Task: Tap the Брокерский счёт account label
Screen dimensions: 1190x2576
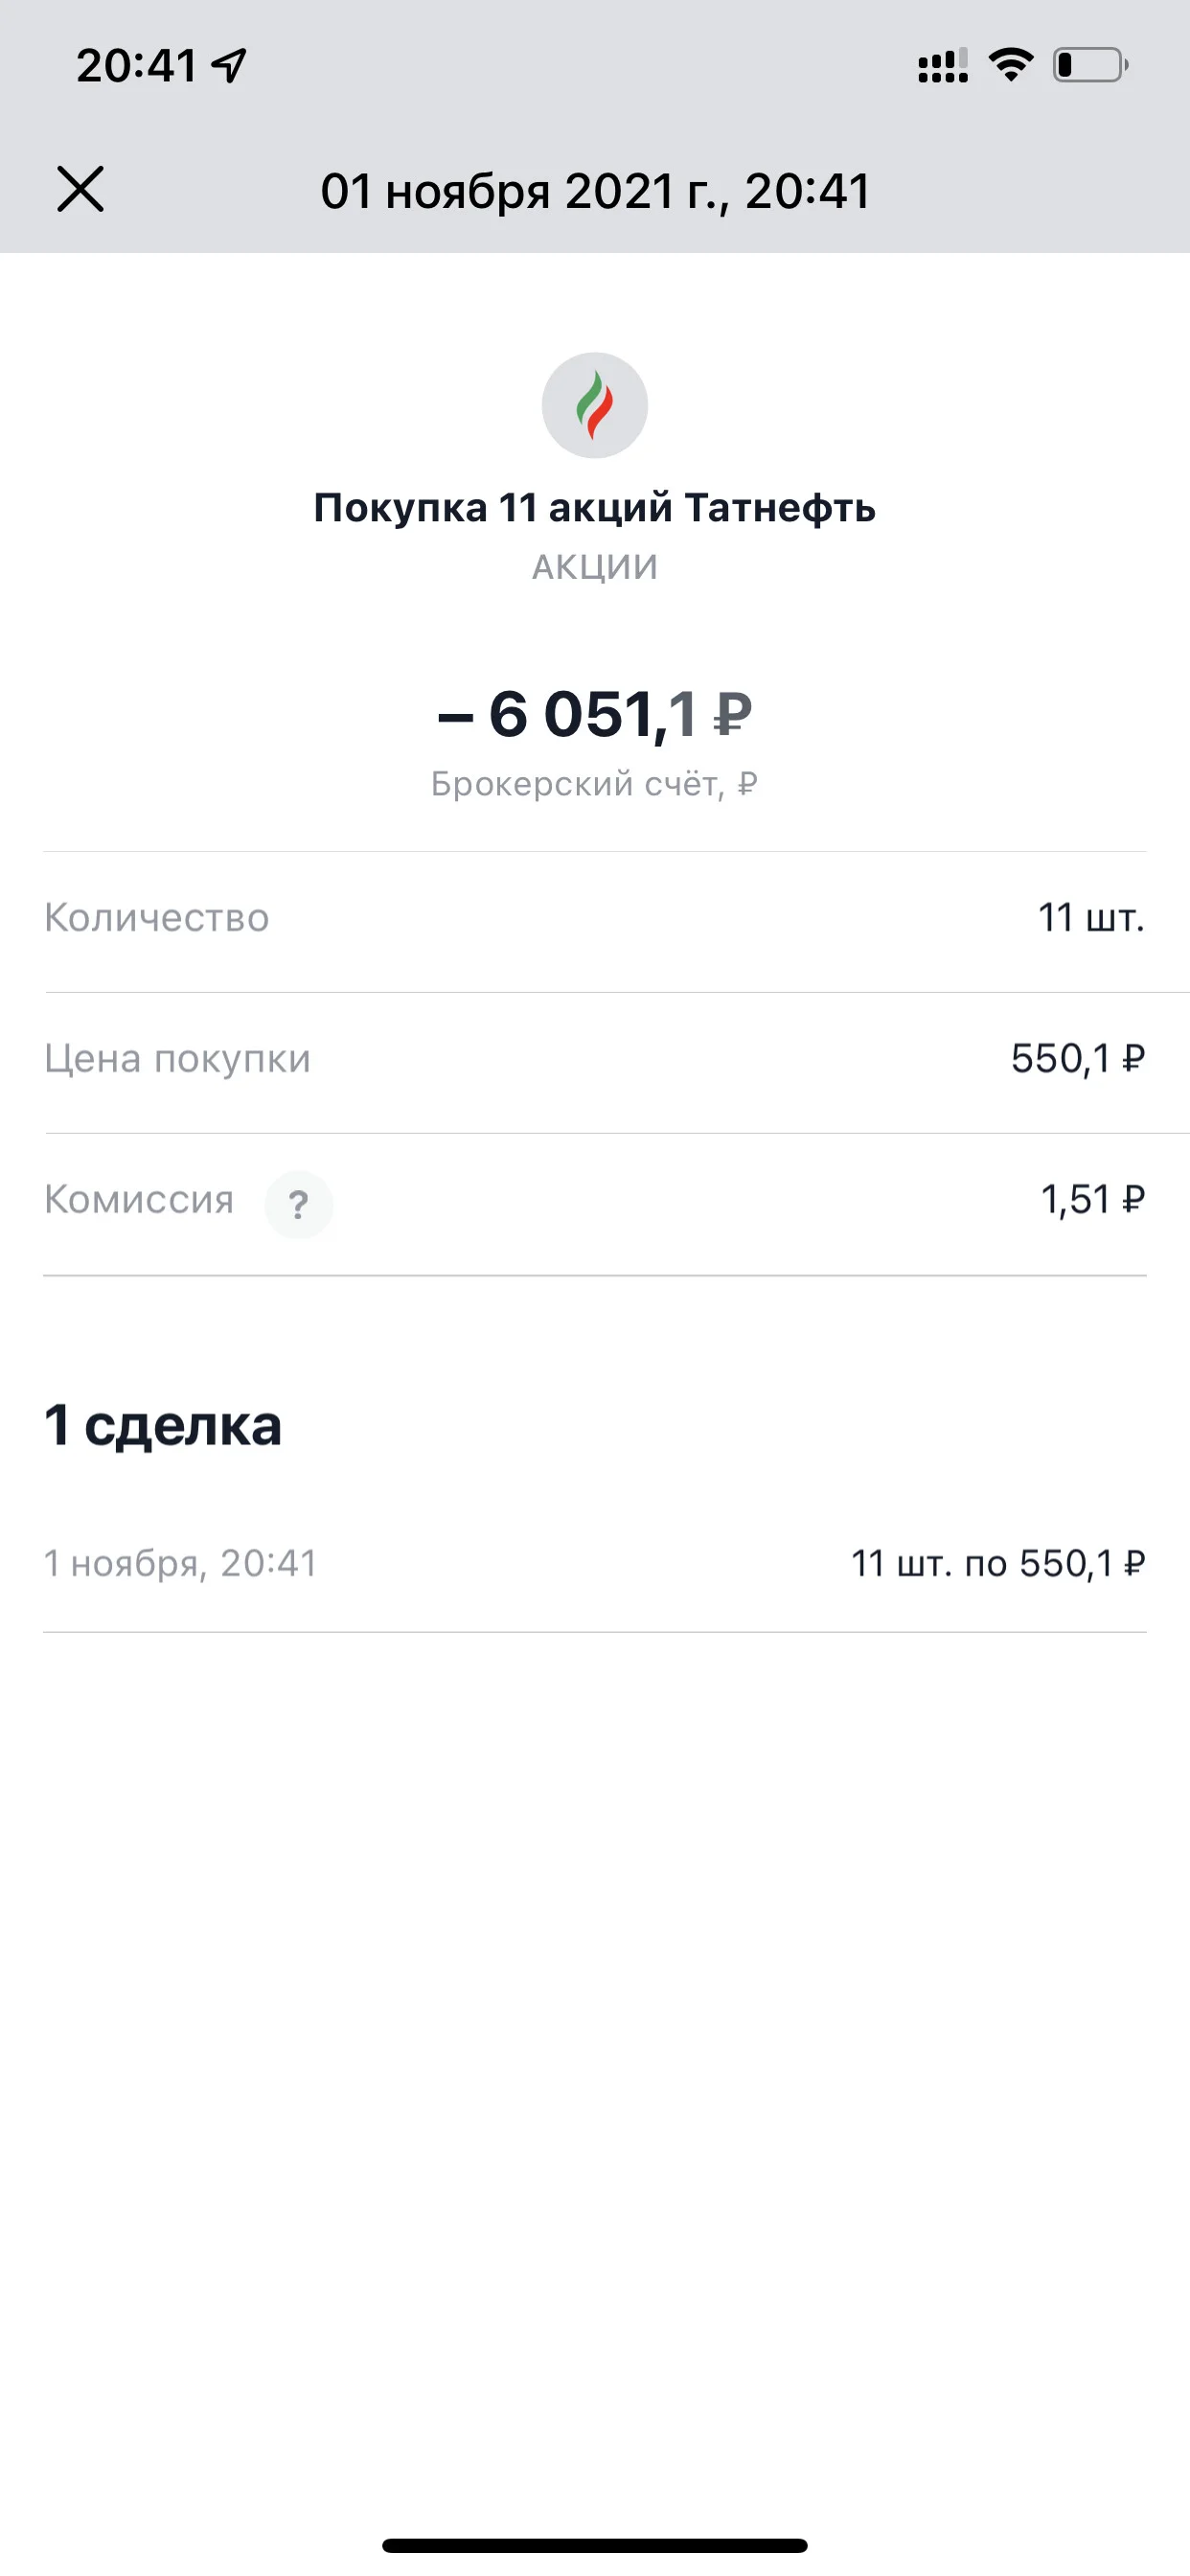Action: coord(595,784)
